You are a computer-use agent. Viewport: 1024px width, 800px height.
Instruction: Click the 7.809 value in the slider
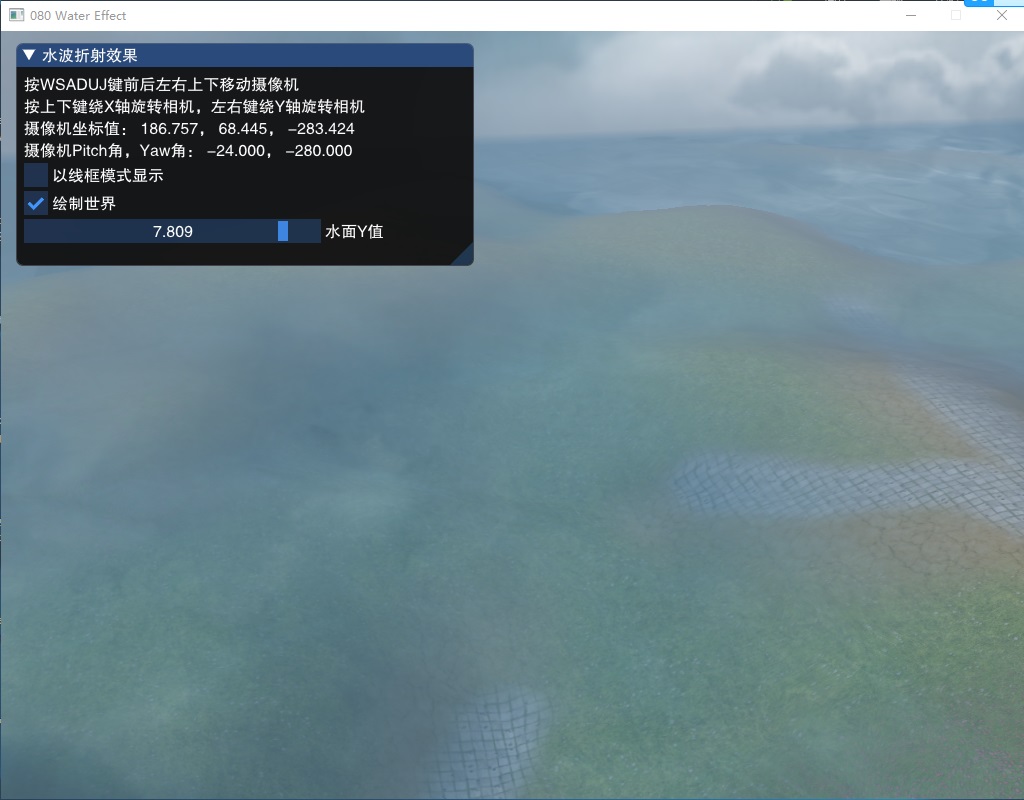[x=172, y=232]
